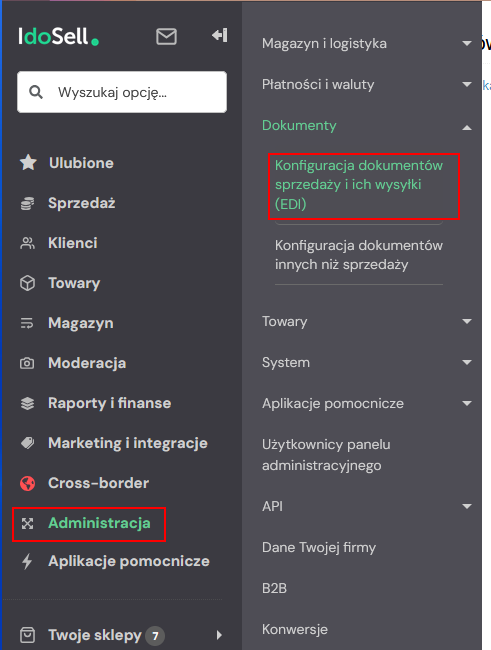491x650 pixels.
Task: Select the Ulubione star icon
Action: [28, 162]
